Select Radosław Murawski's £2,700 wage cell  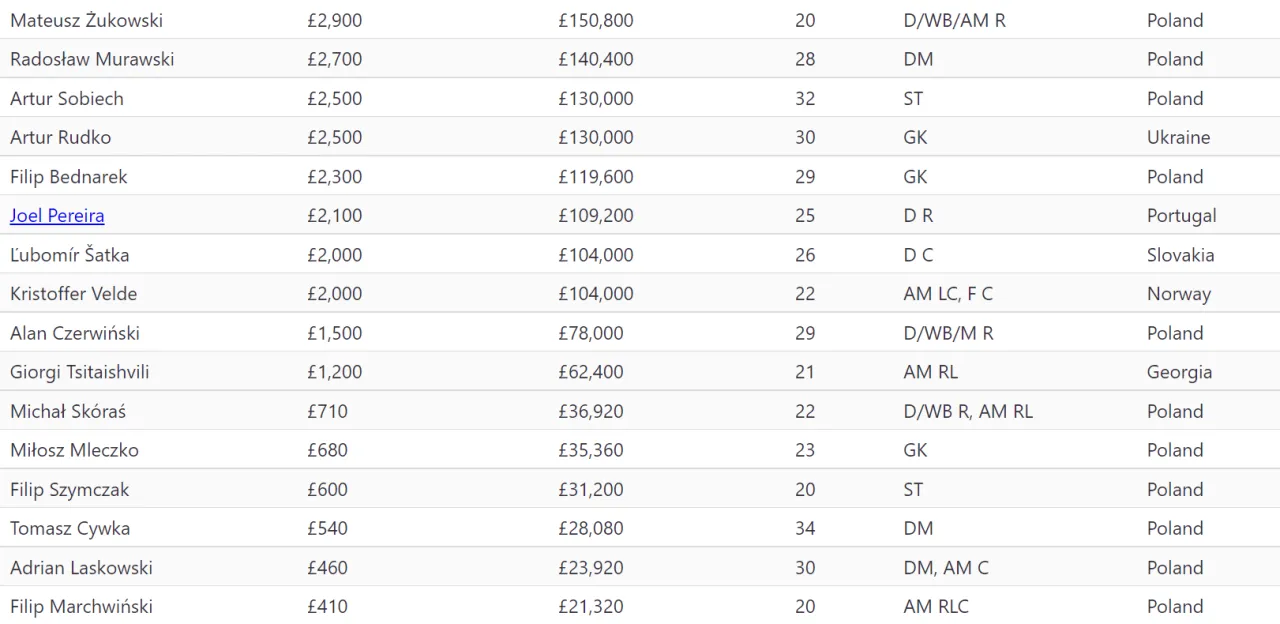coord(334,59)
